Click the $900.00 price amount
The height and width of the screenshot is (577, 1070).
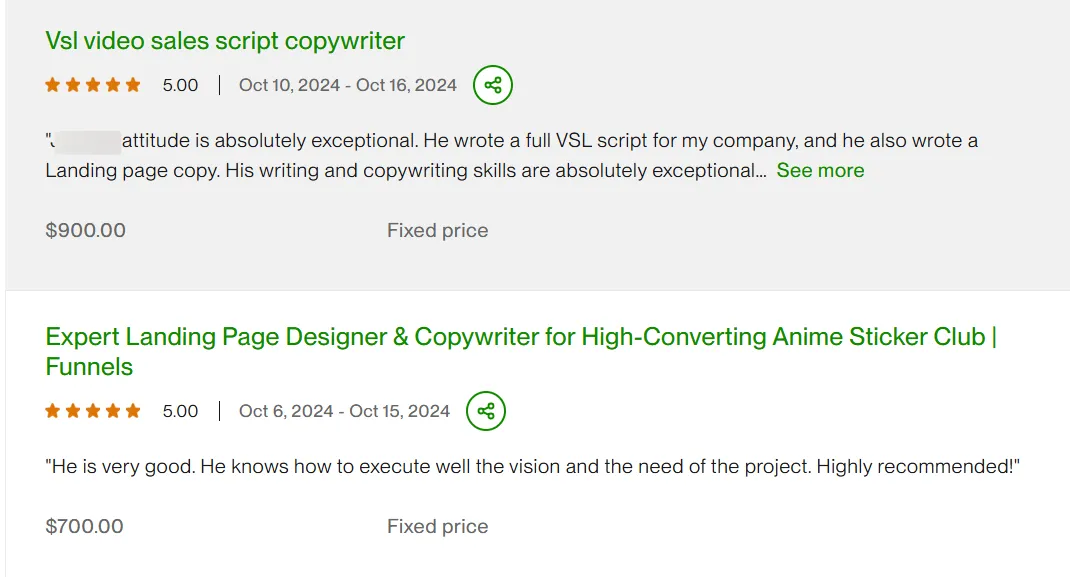coord(85,231)
